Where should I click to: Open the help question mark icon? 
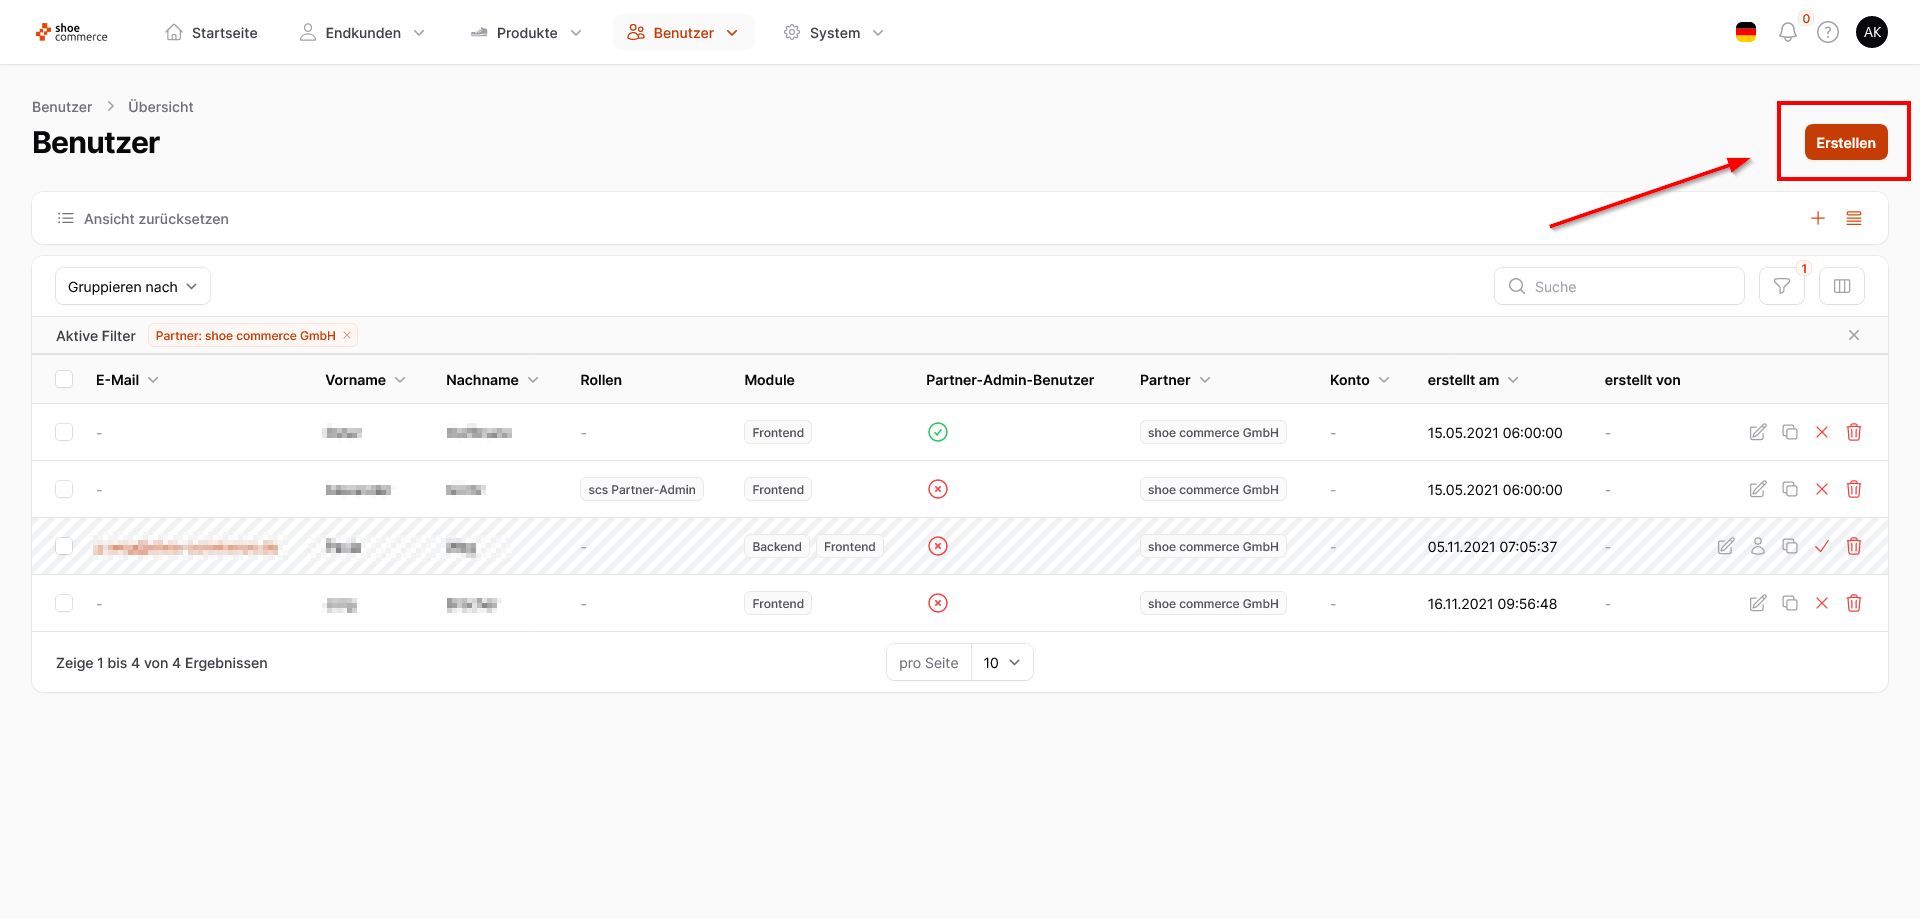[x=1827, y=33]
